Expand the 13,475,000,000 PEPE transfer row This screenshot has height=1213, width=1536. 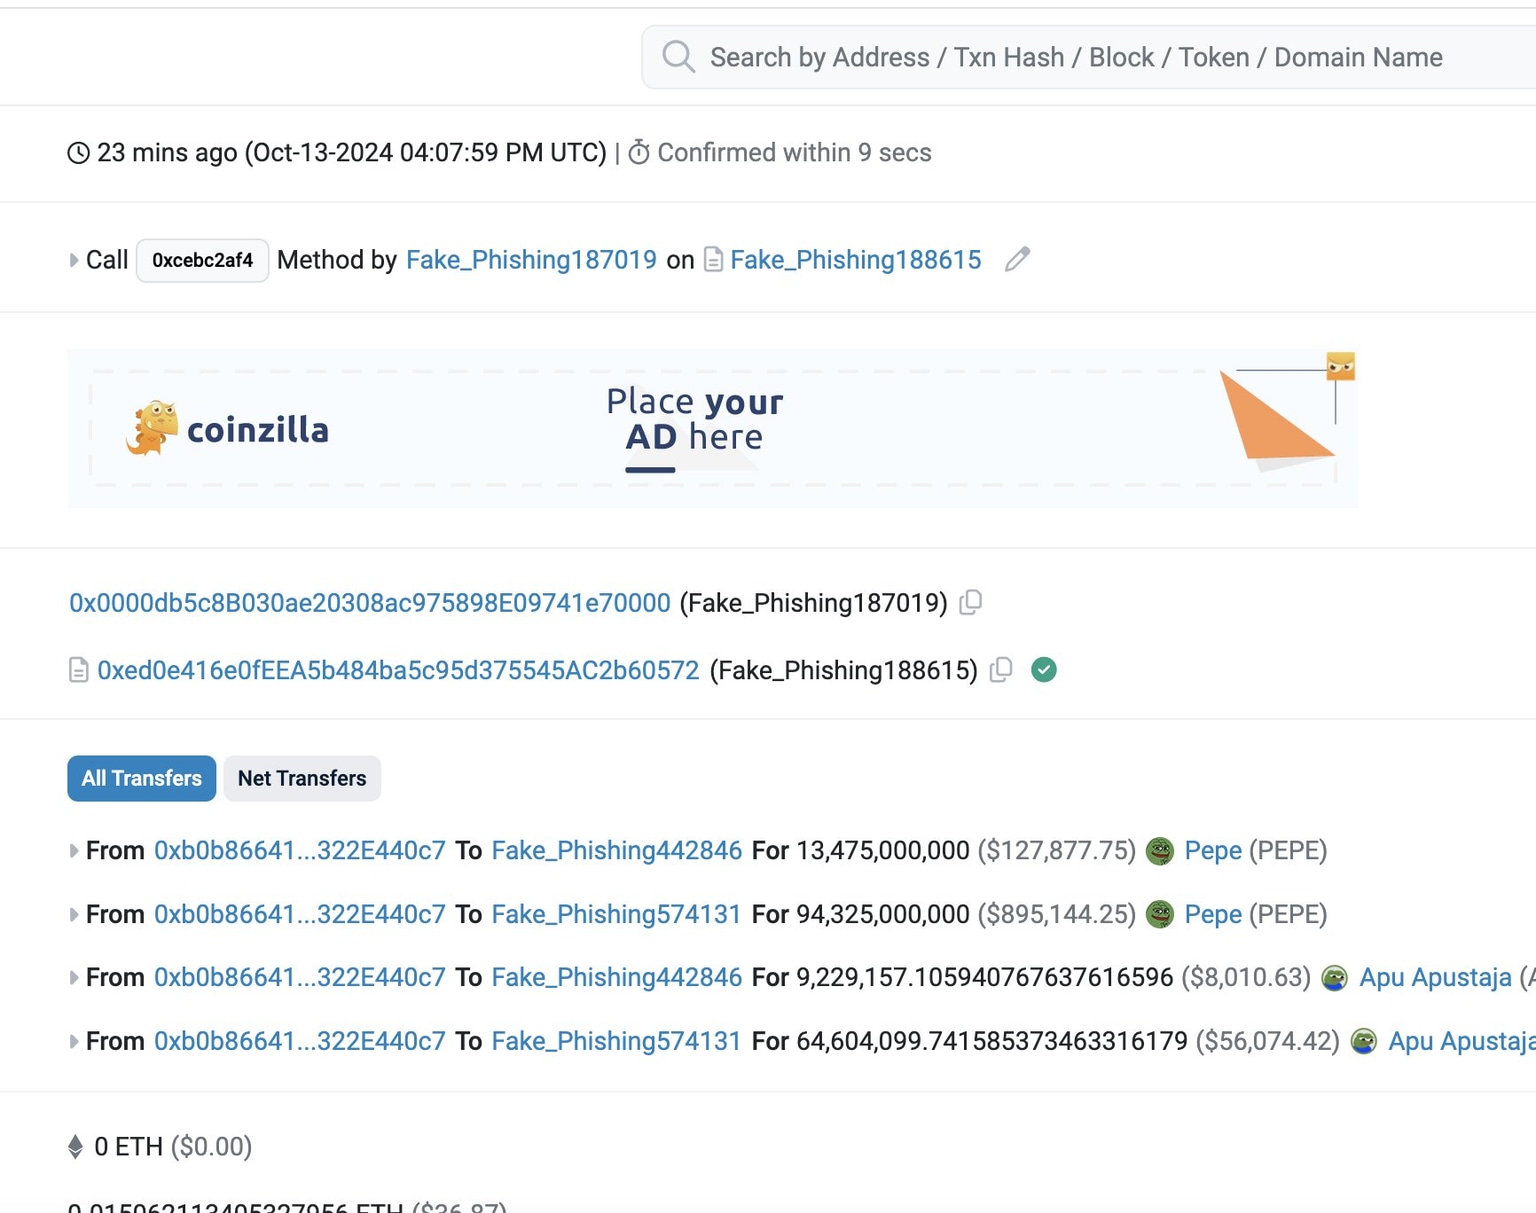point(73,851)
